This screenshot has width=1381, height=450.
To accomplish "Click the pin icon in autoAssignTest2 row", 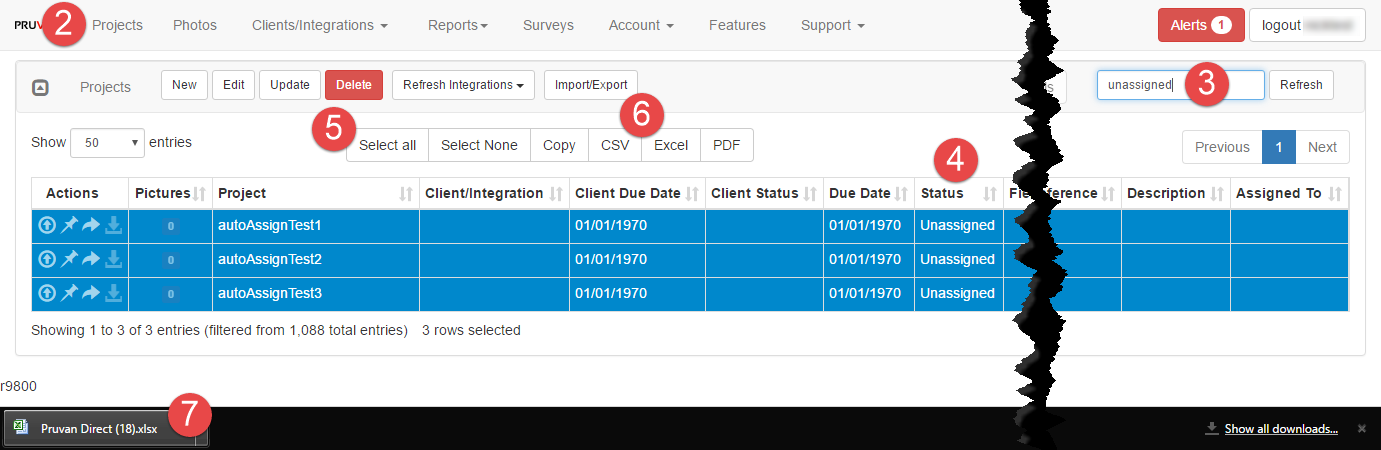I will pyautogui.click(x=69, y=260).
